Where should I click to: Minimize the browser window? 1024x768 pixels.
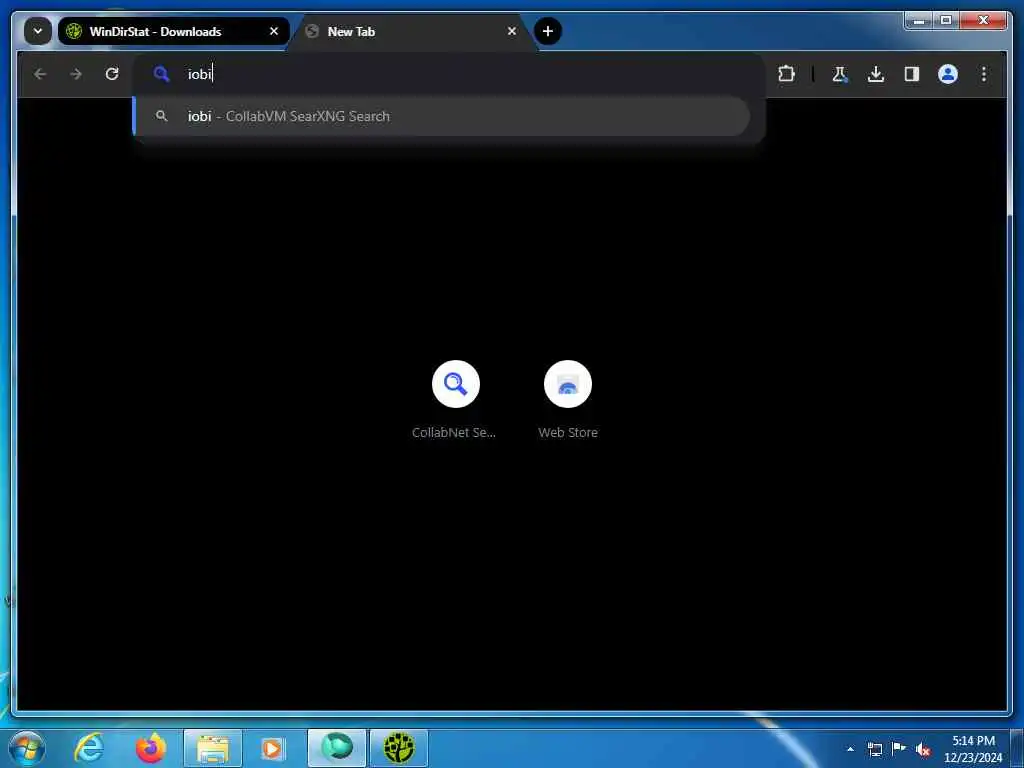(919, 21)
